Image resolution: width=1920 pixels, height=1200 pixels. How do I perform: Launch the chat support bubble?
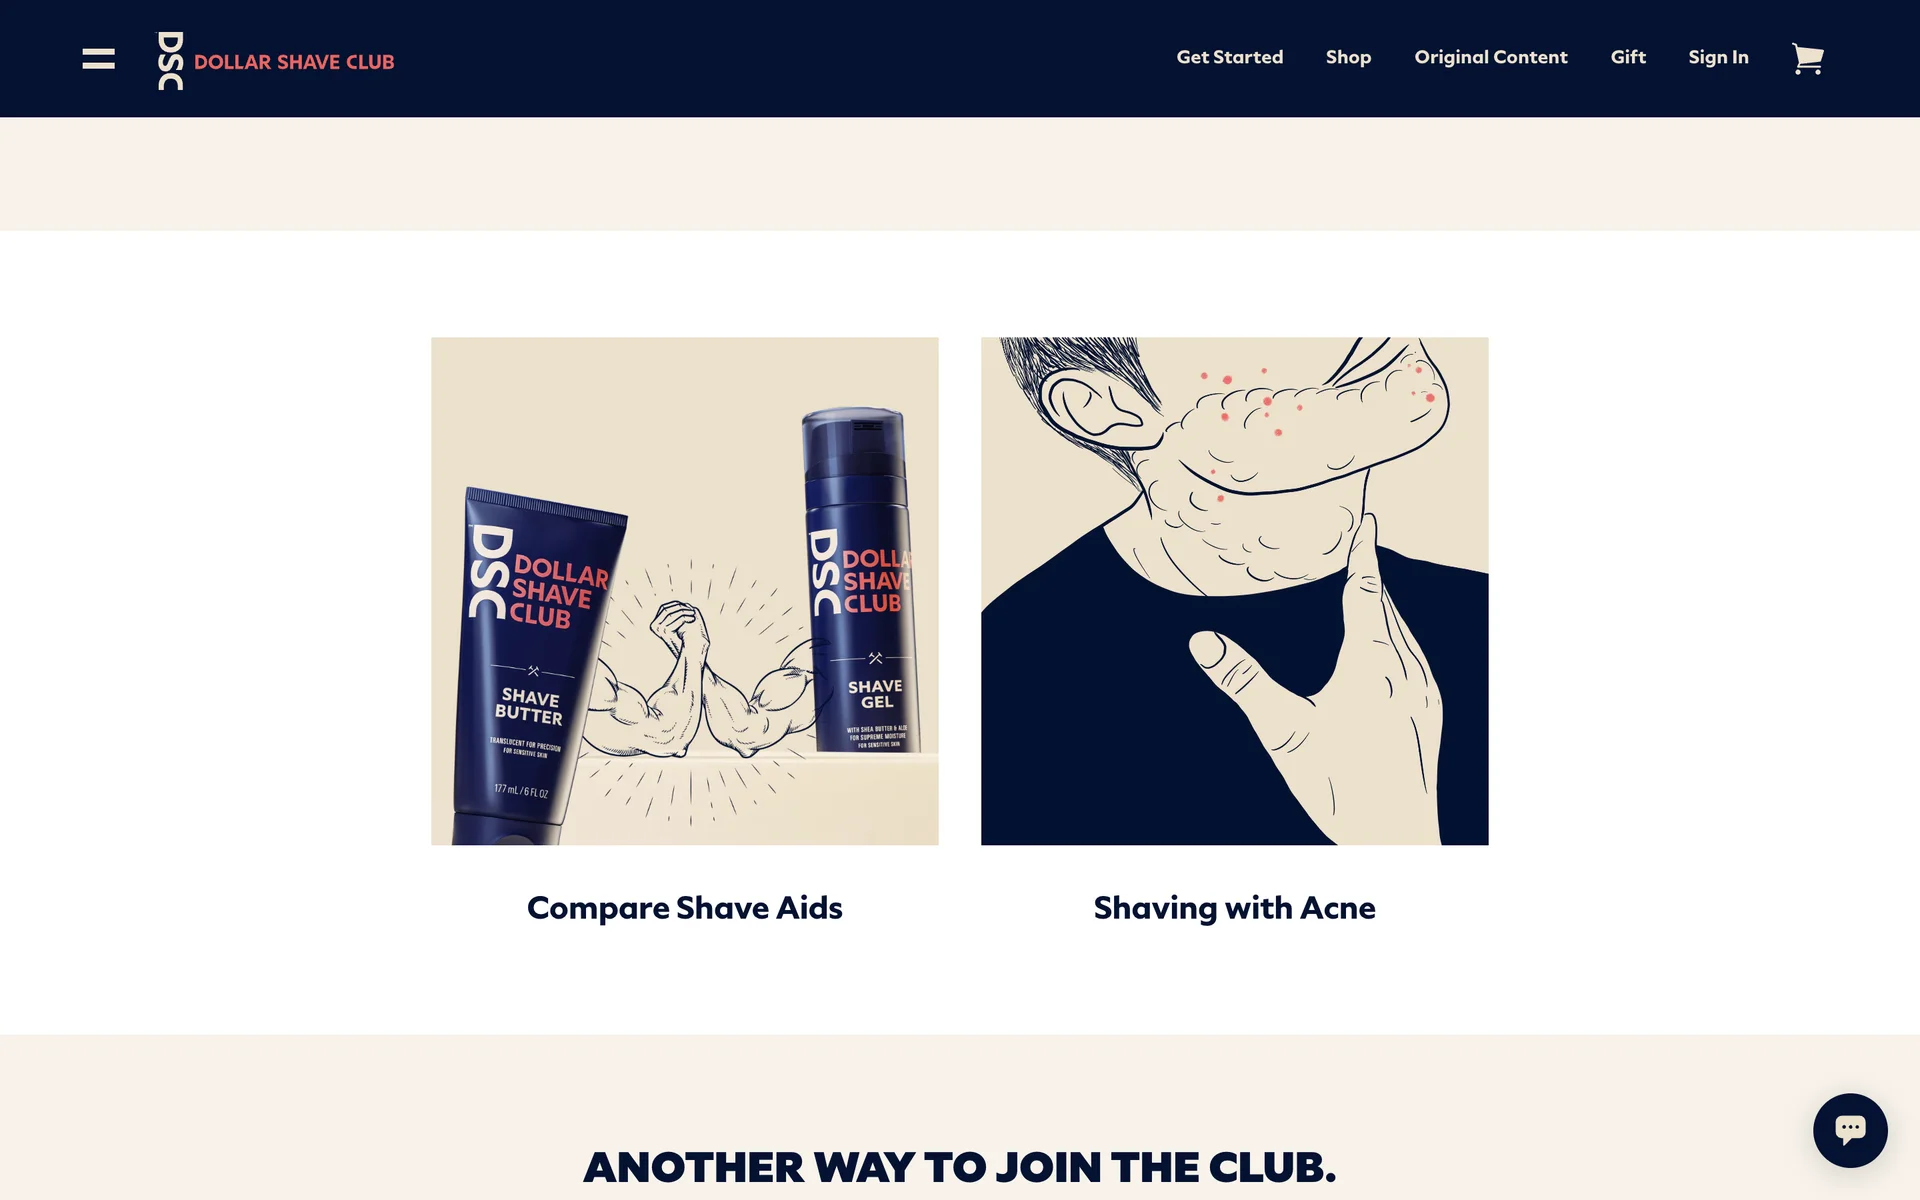1850,1130
